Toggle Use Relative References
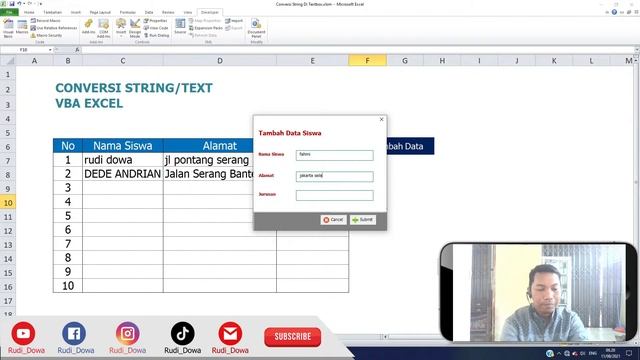The height and width of the screenshot is (360, 640). pyautogui.click(x=54, y=28)
